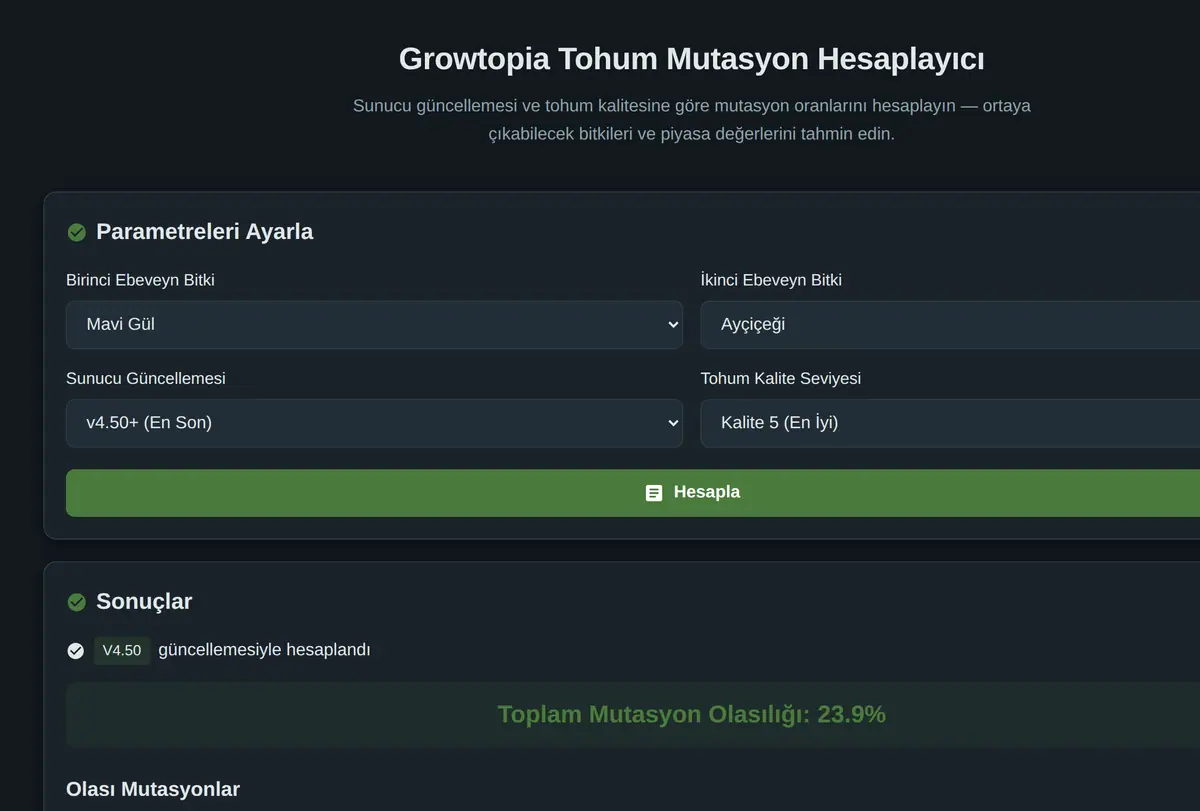Open the Birinci Ebeveyn Bitki dropdown
This screenshot has width=1200, height=811.
[x=374, y=325]
